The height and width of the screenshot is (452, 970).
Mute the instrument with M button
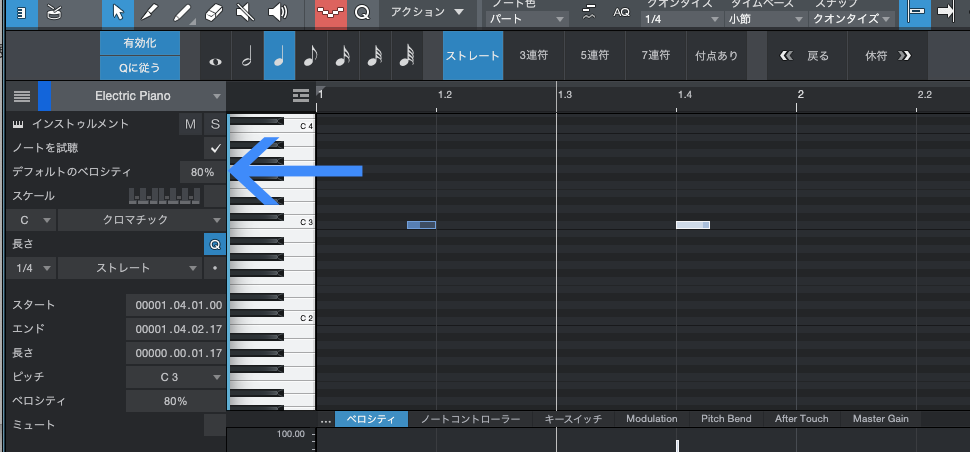pos(190,124)
